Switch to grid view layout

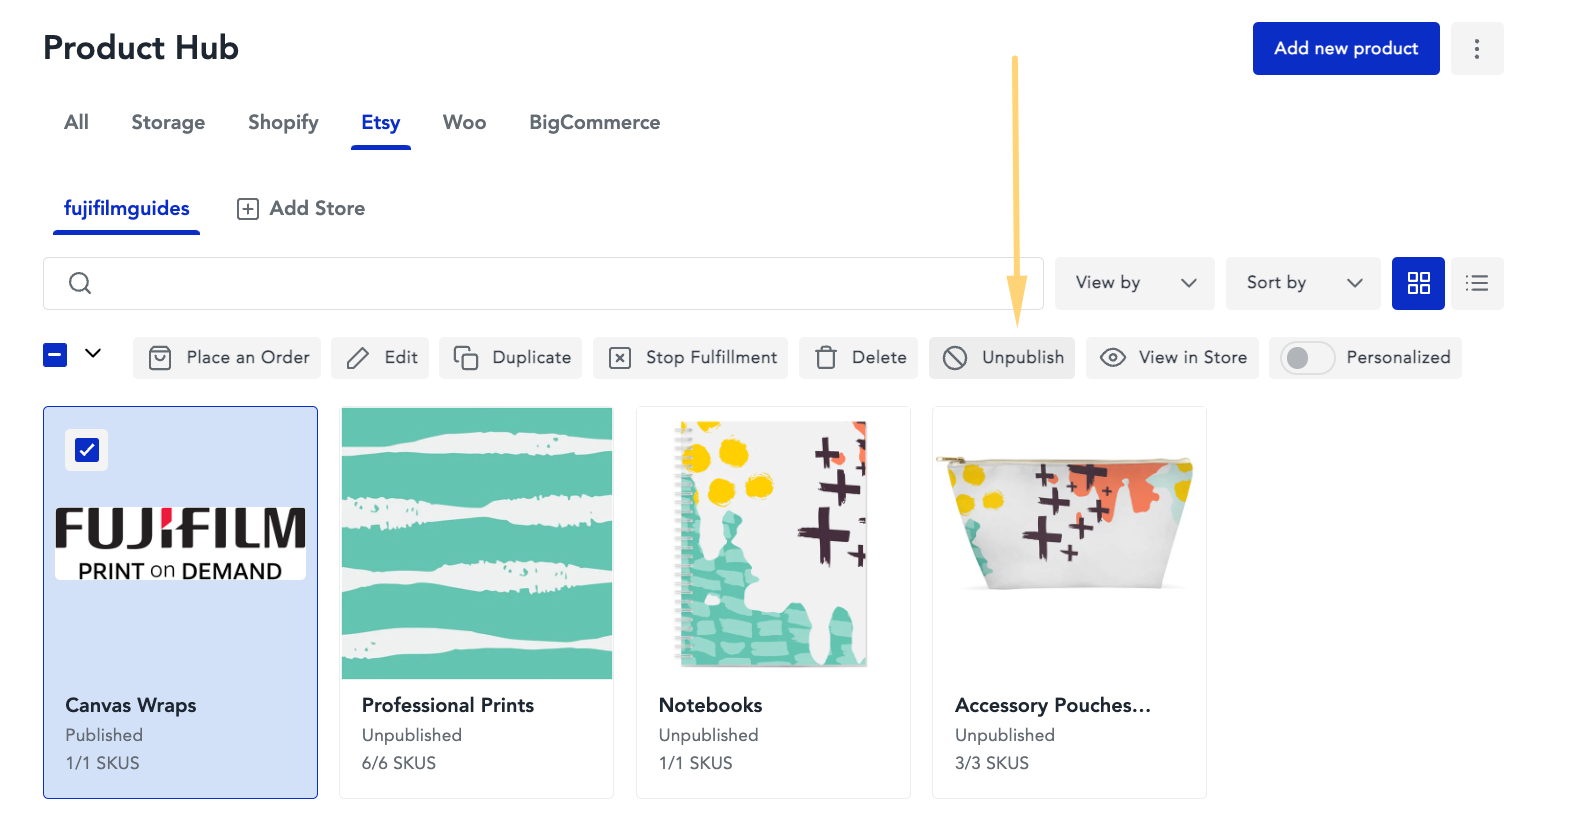(x=1418, y=283)
